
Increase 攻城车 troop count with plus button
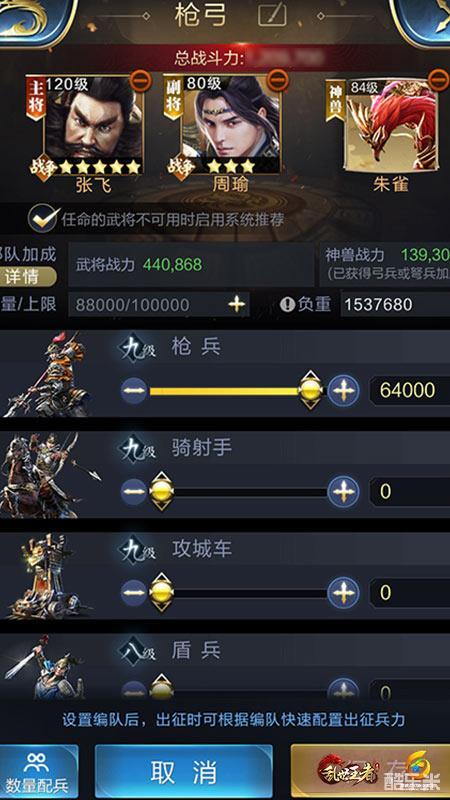(x=343, y=592)
